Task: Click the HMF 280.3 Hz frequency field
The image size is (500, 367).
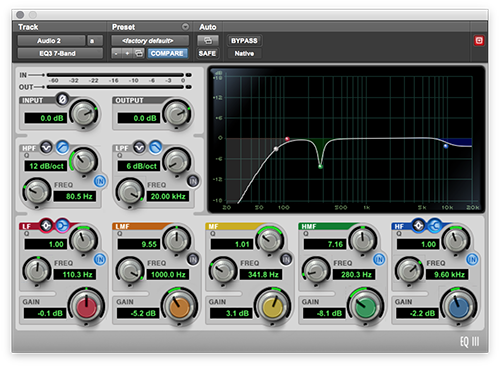Action: tap(354, 275)
